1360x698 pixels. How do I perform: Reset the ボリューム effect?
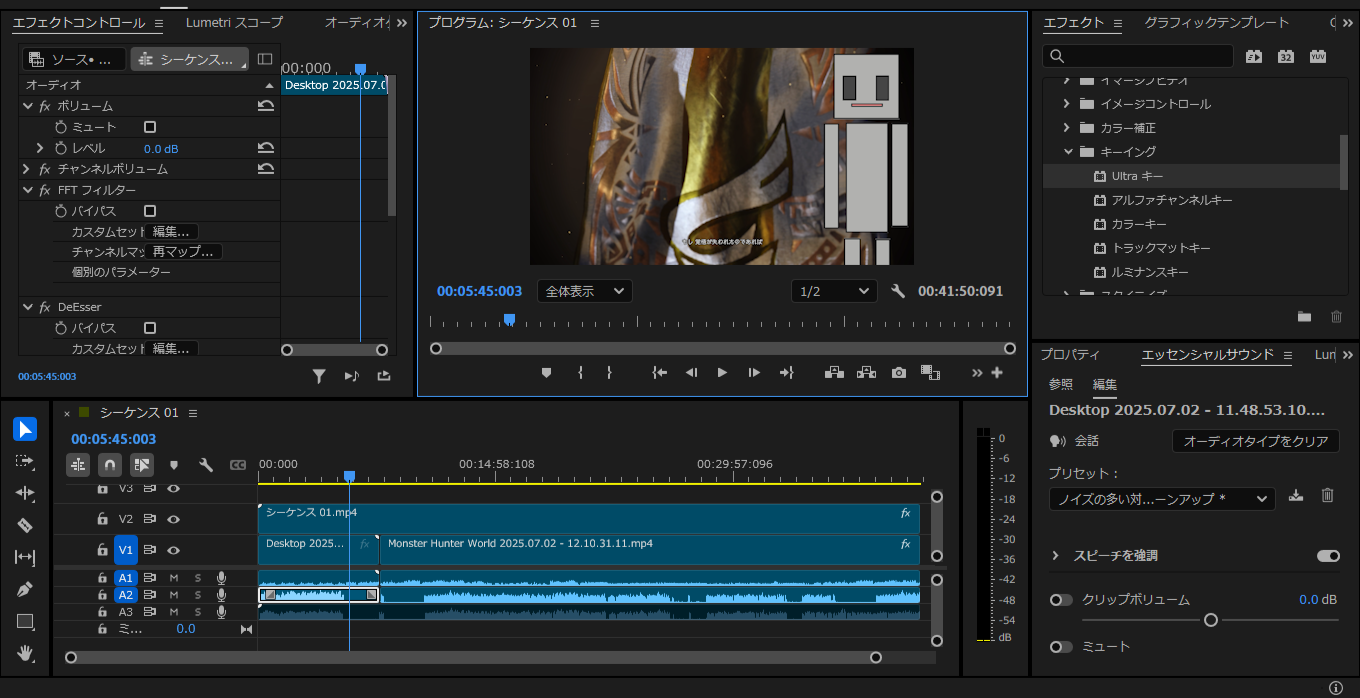click(266, 106)
